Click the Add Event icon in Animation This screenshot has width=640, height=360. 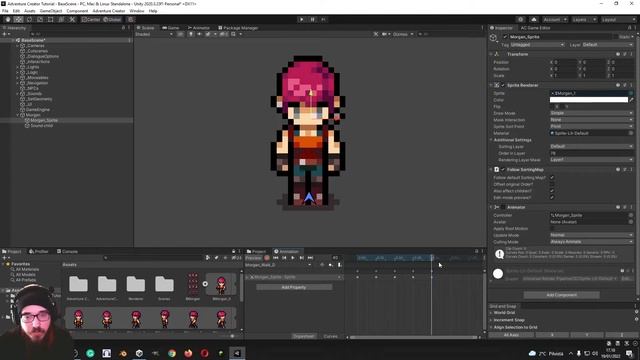point(339,265)
